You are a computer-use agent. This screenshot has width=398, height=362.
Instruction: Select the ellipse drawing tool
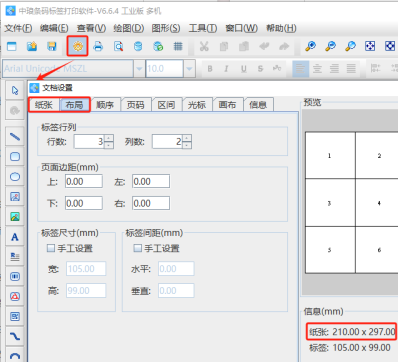15,176
